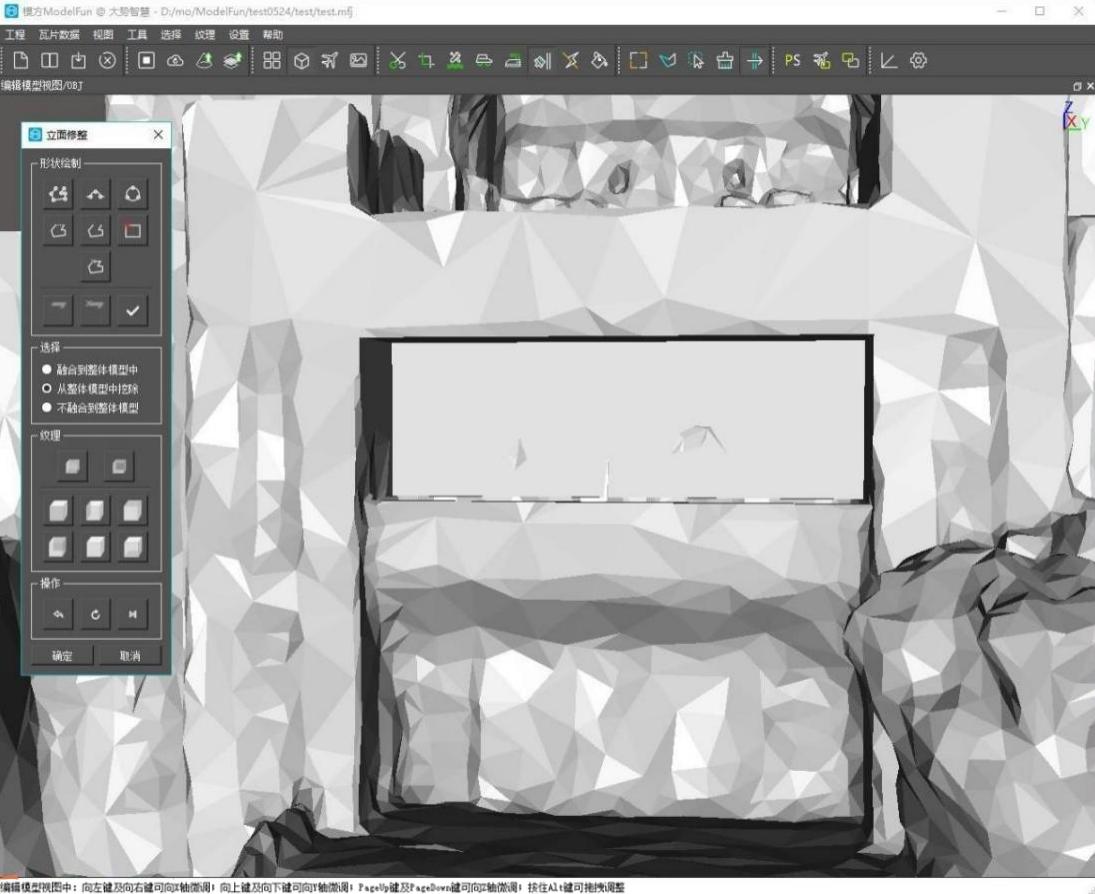Select the 3D cube view icon
Screen dimensions: 1095x894
(x=301, y=61)
